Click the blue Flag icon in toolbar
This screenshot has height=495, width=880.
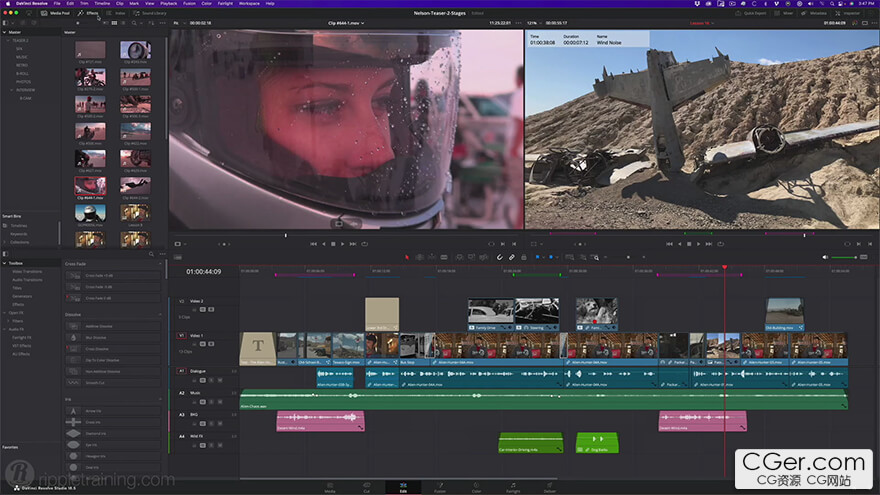coord(536,257)
